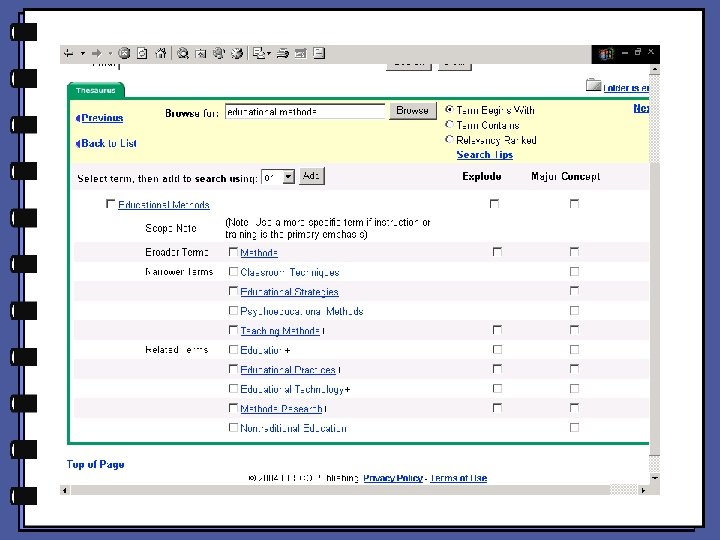Image resolution: width=720 pixels, height=540 pixels.
Task: Switch to the Thesaurus tab
Action: tap(96, 90)
